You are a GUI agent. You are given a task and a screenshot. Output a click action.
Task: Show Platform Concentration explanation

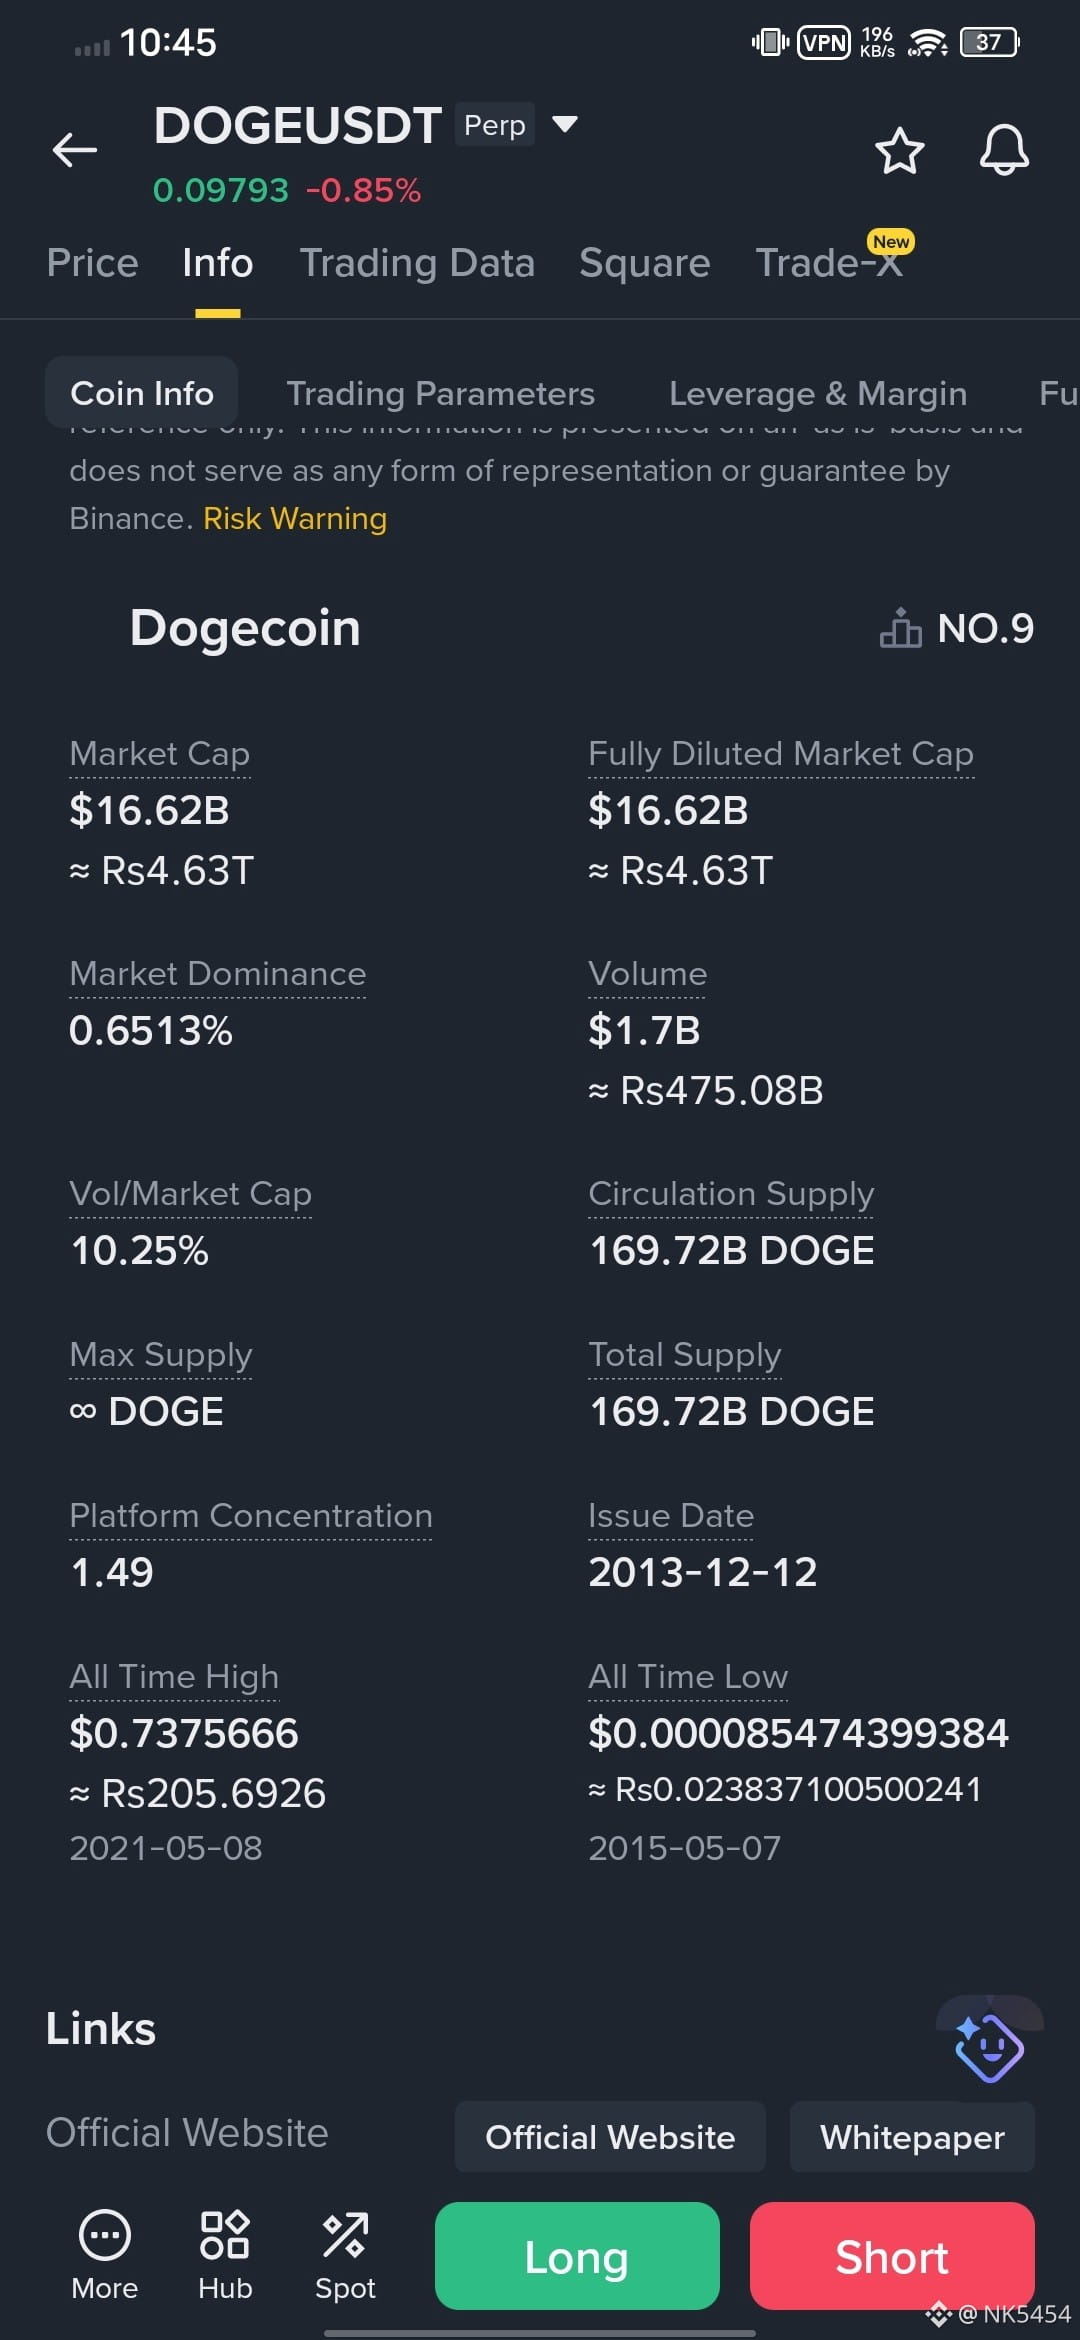click(x=251, y=1516)
